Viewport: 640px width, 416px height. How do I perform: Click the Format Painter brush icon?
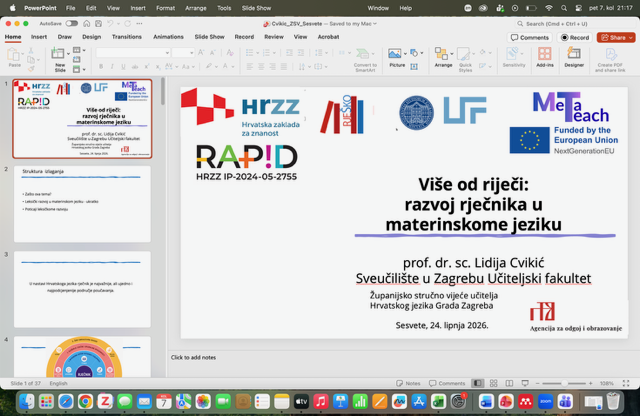click(31, 69)
